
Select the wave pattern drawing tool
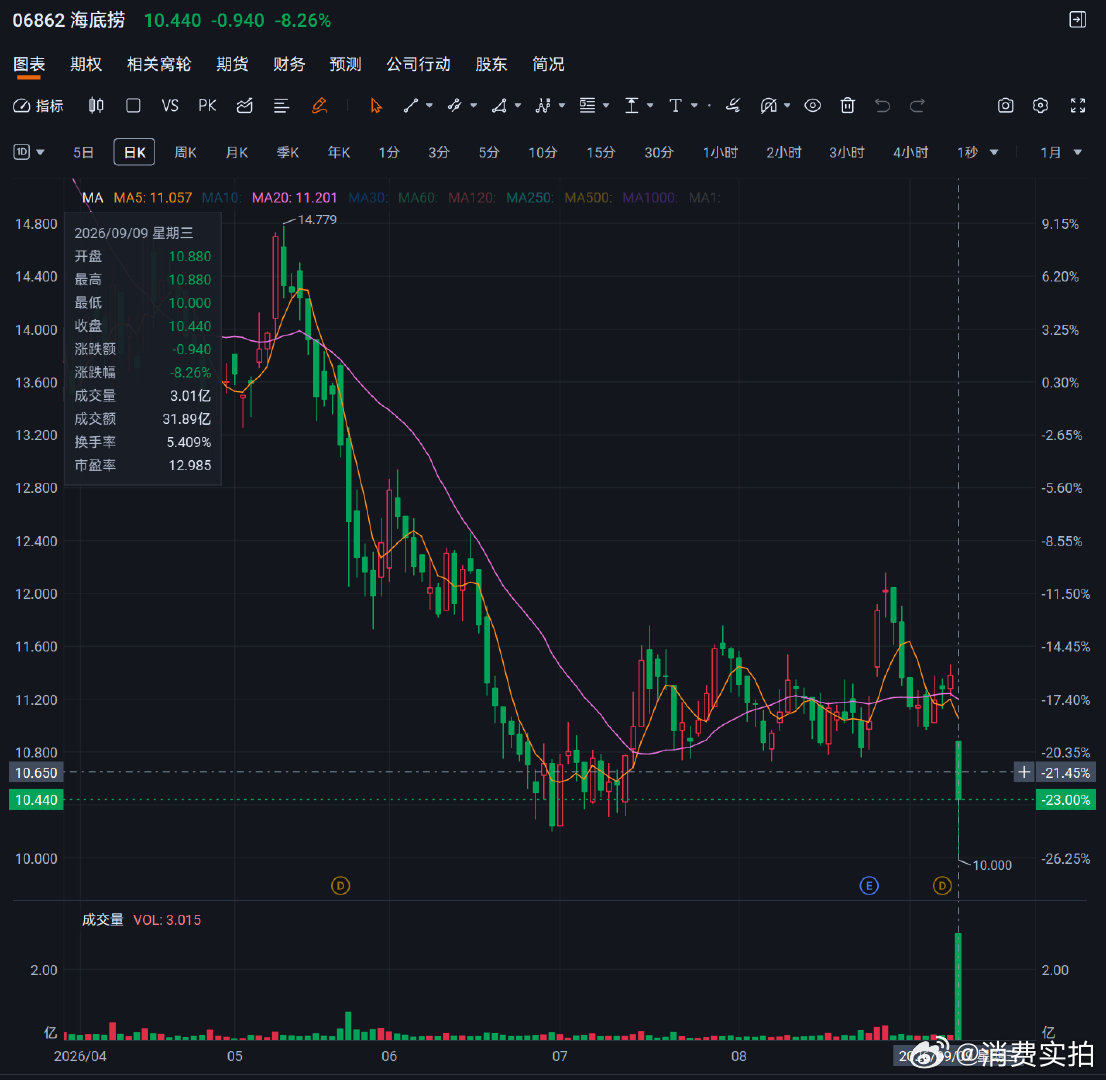tap(543, 106)
